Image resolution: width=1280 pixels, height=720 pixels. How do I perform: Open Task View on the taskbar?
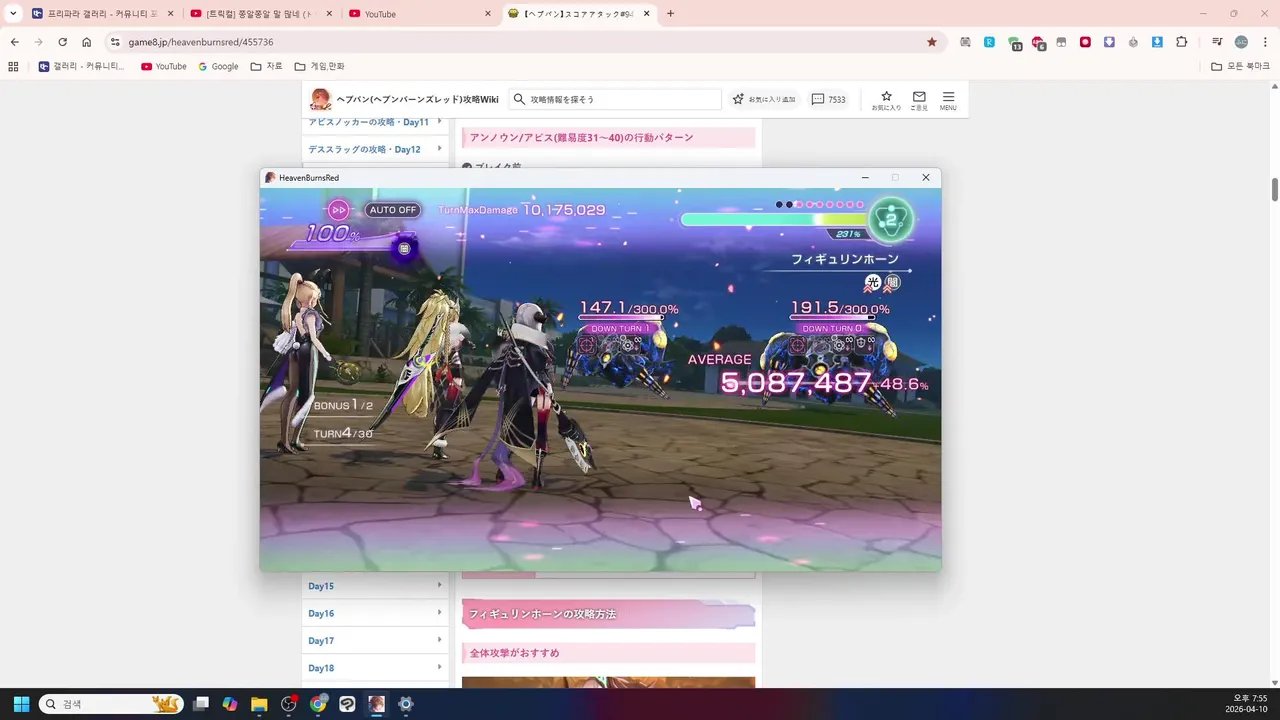click(201, 704)
